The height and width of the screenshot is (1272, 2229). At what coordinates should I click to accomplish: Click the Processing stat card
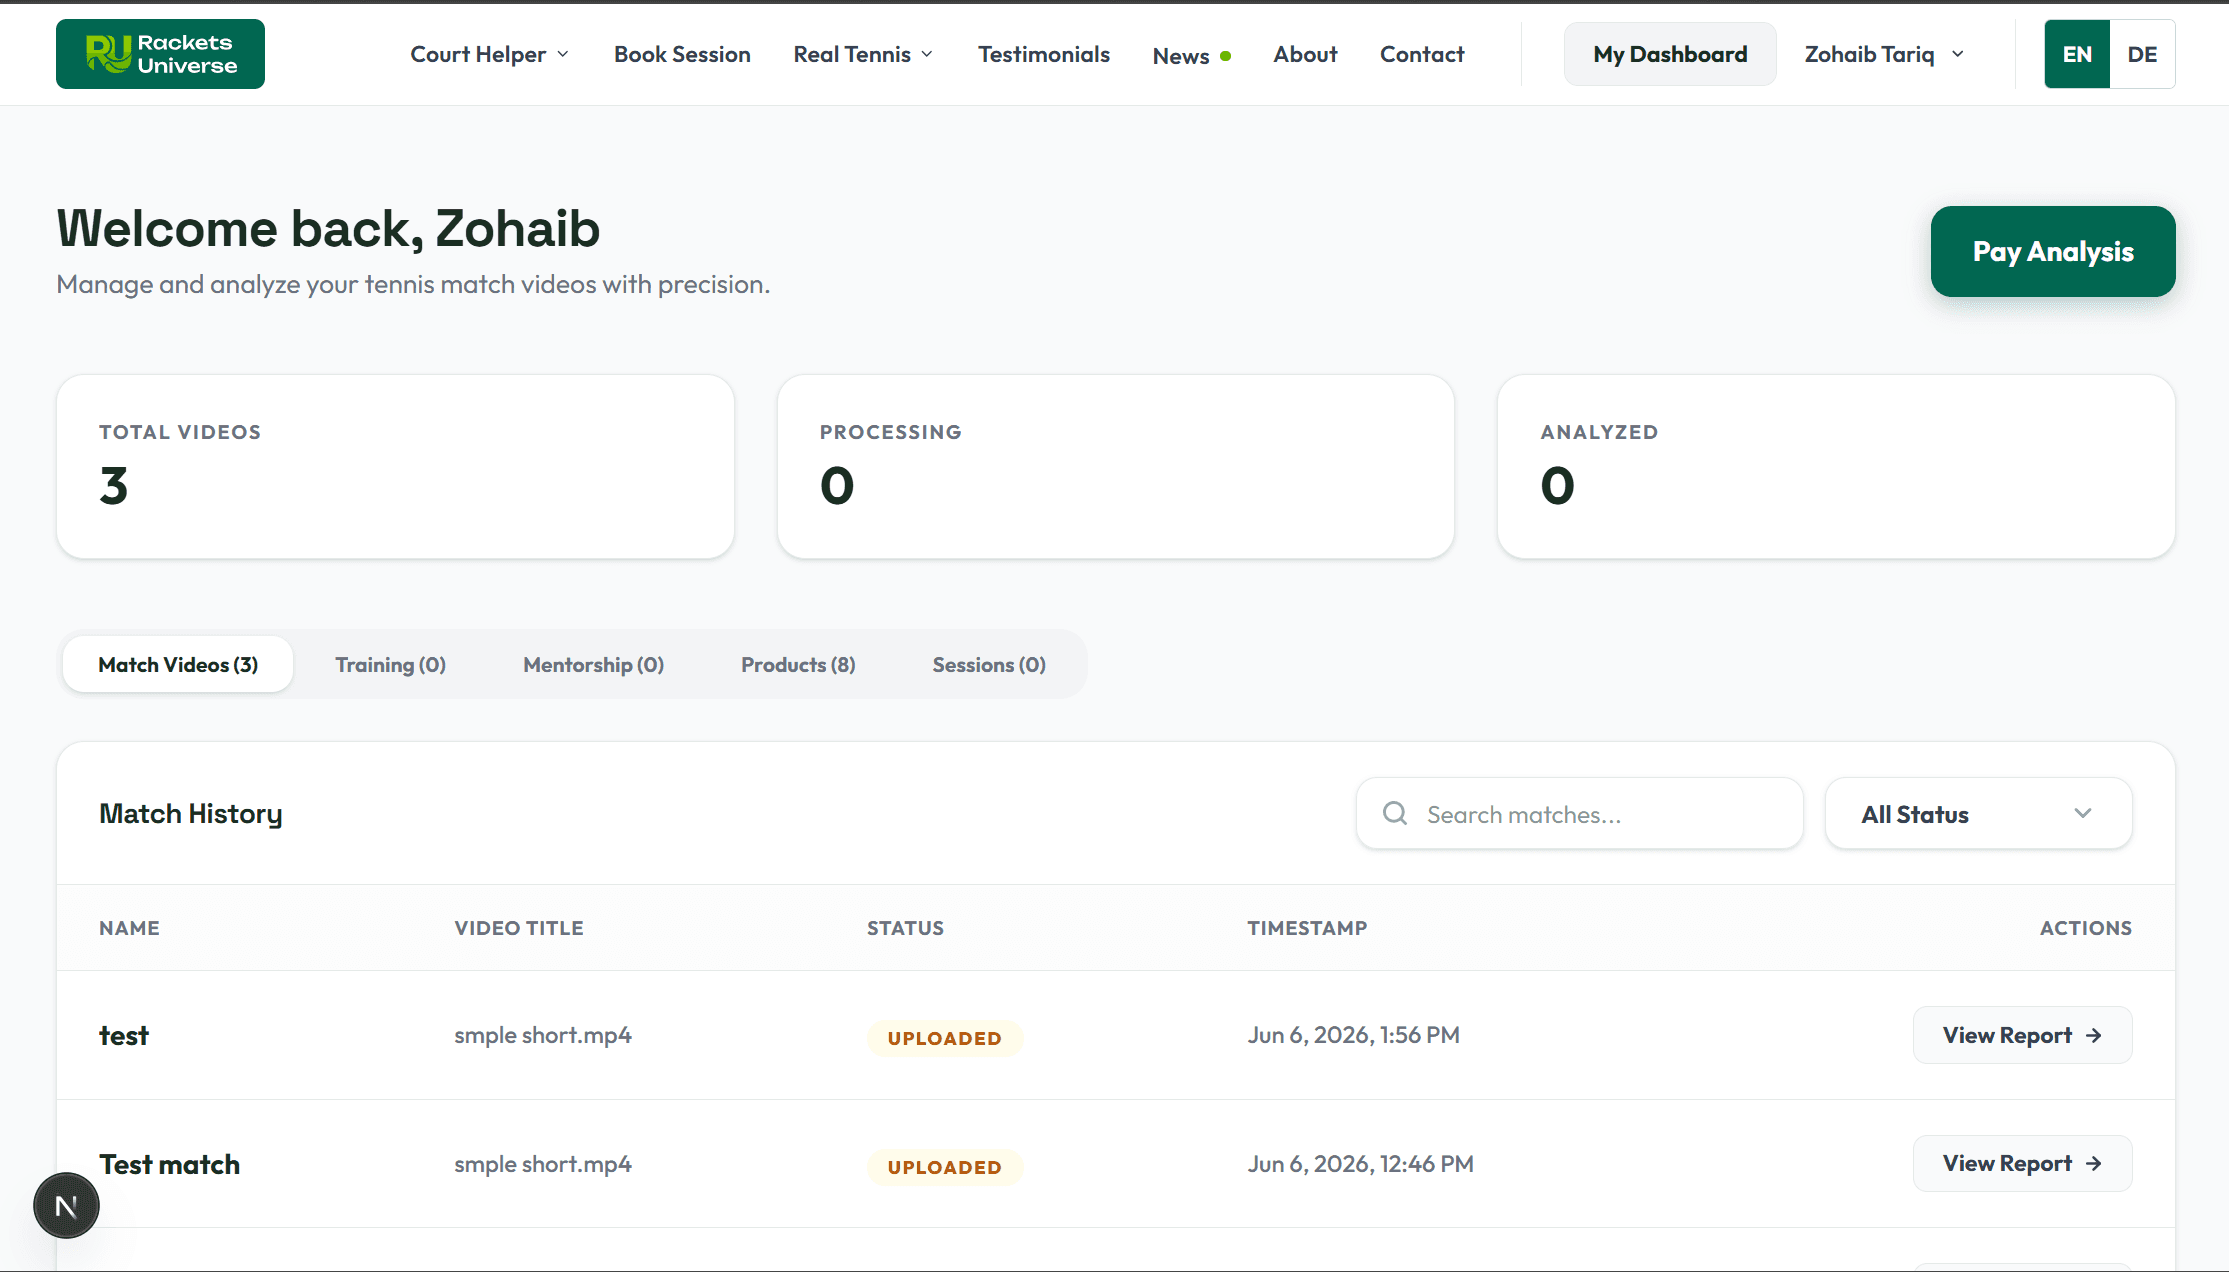[x=1116, y=467]
